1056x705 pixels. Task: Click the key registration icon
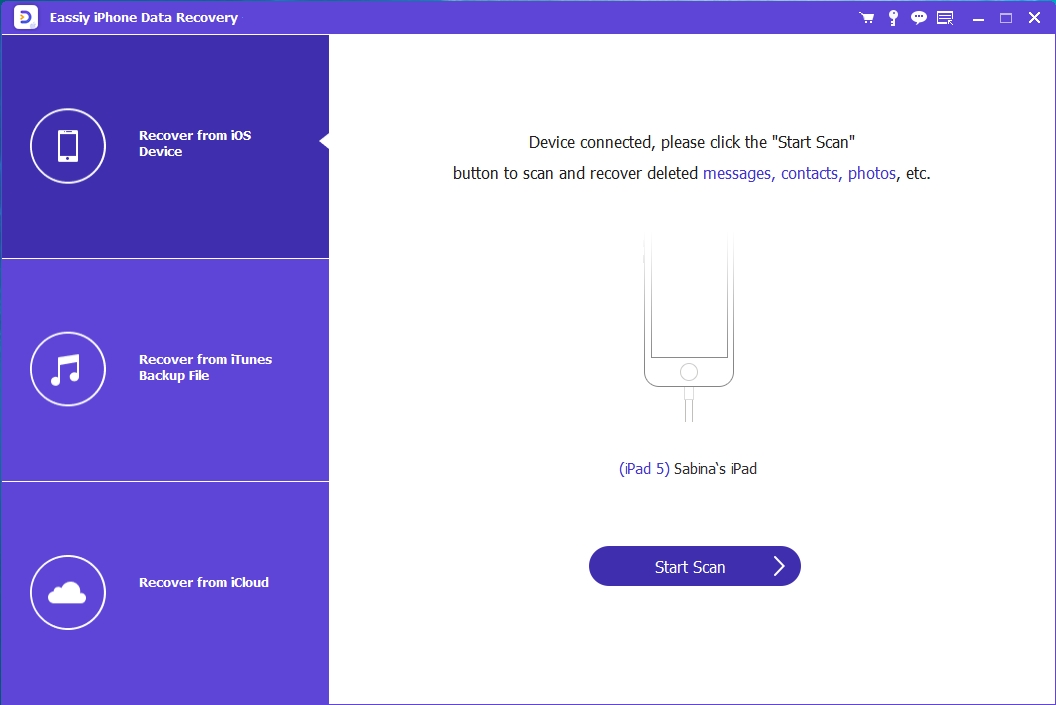(892, 17)
